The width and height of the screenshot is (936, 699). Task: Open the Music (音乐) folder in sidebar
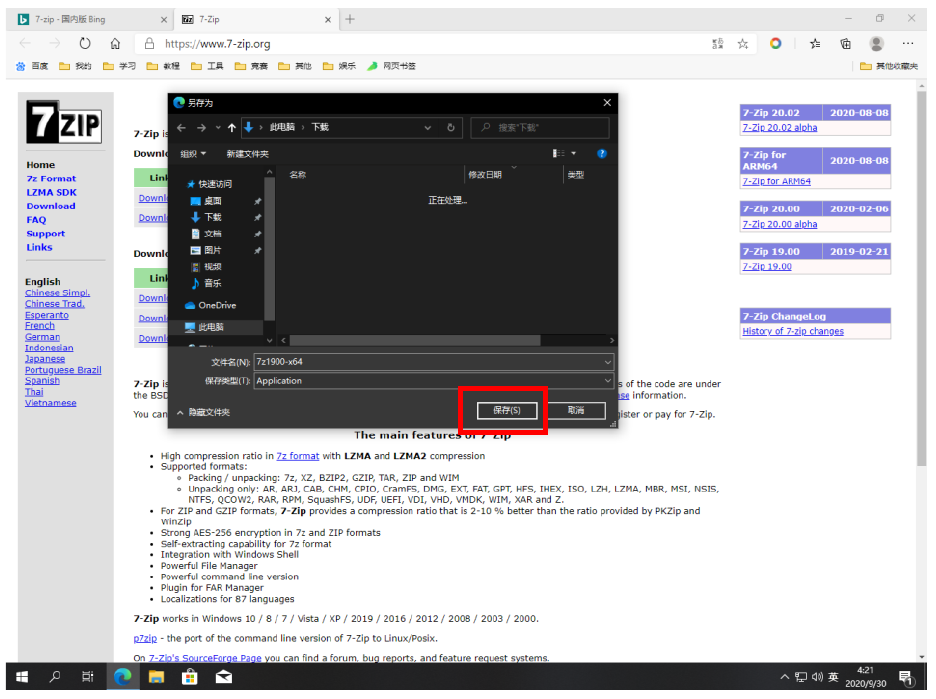pyautogui.click(x=212, y=283)
